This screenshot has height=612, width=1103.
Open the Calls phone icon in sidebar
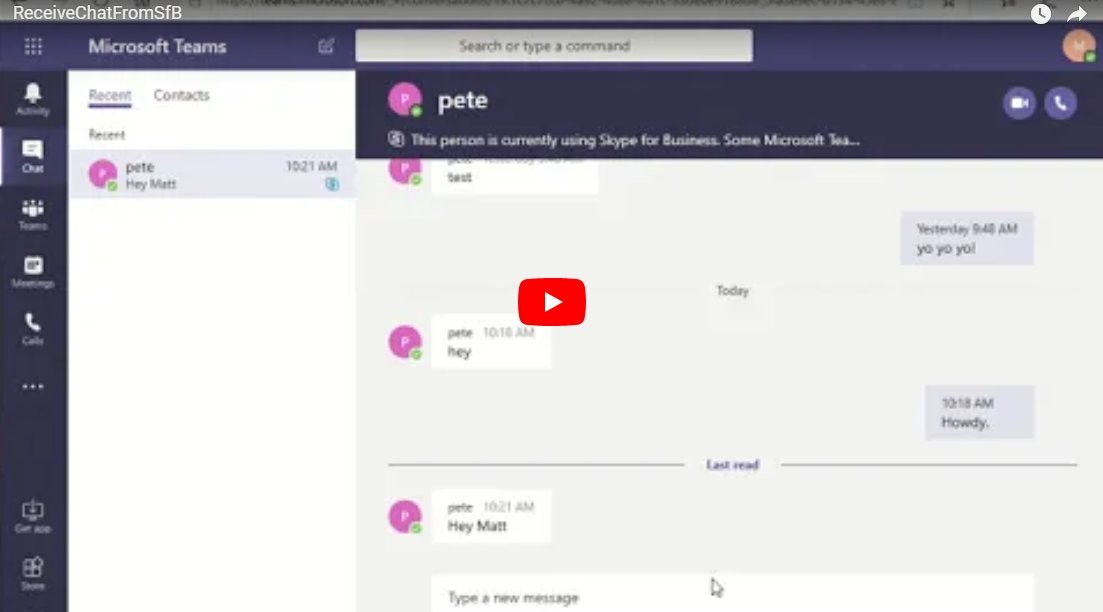(33, 328)
